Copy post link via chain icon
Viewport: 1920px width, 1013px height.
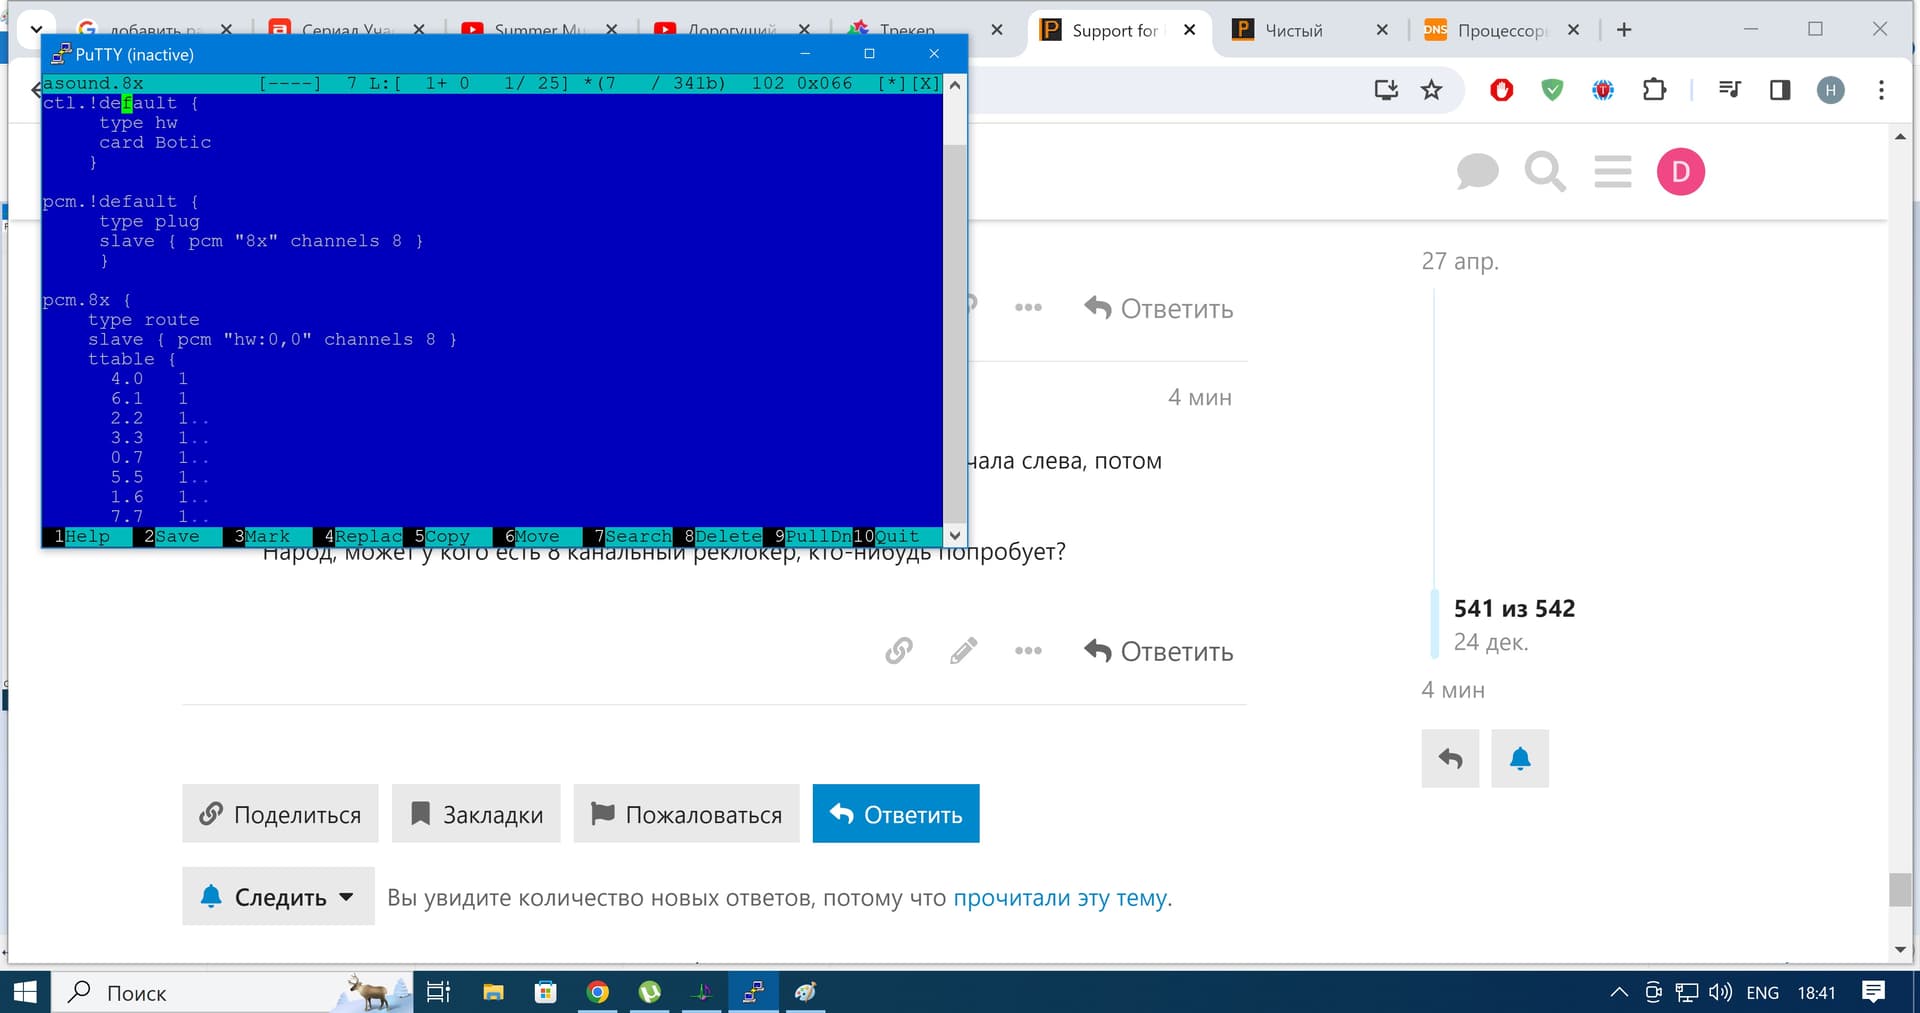pyautogui.click(x=898, y=651)
